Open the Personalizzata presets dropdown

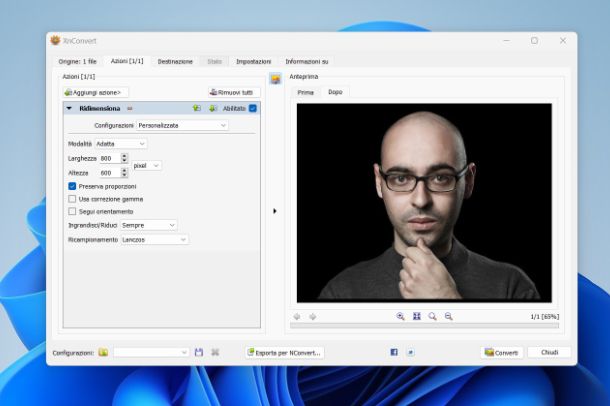(x=182, y=125)
